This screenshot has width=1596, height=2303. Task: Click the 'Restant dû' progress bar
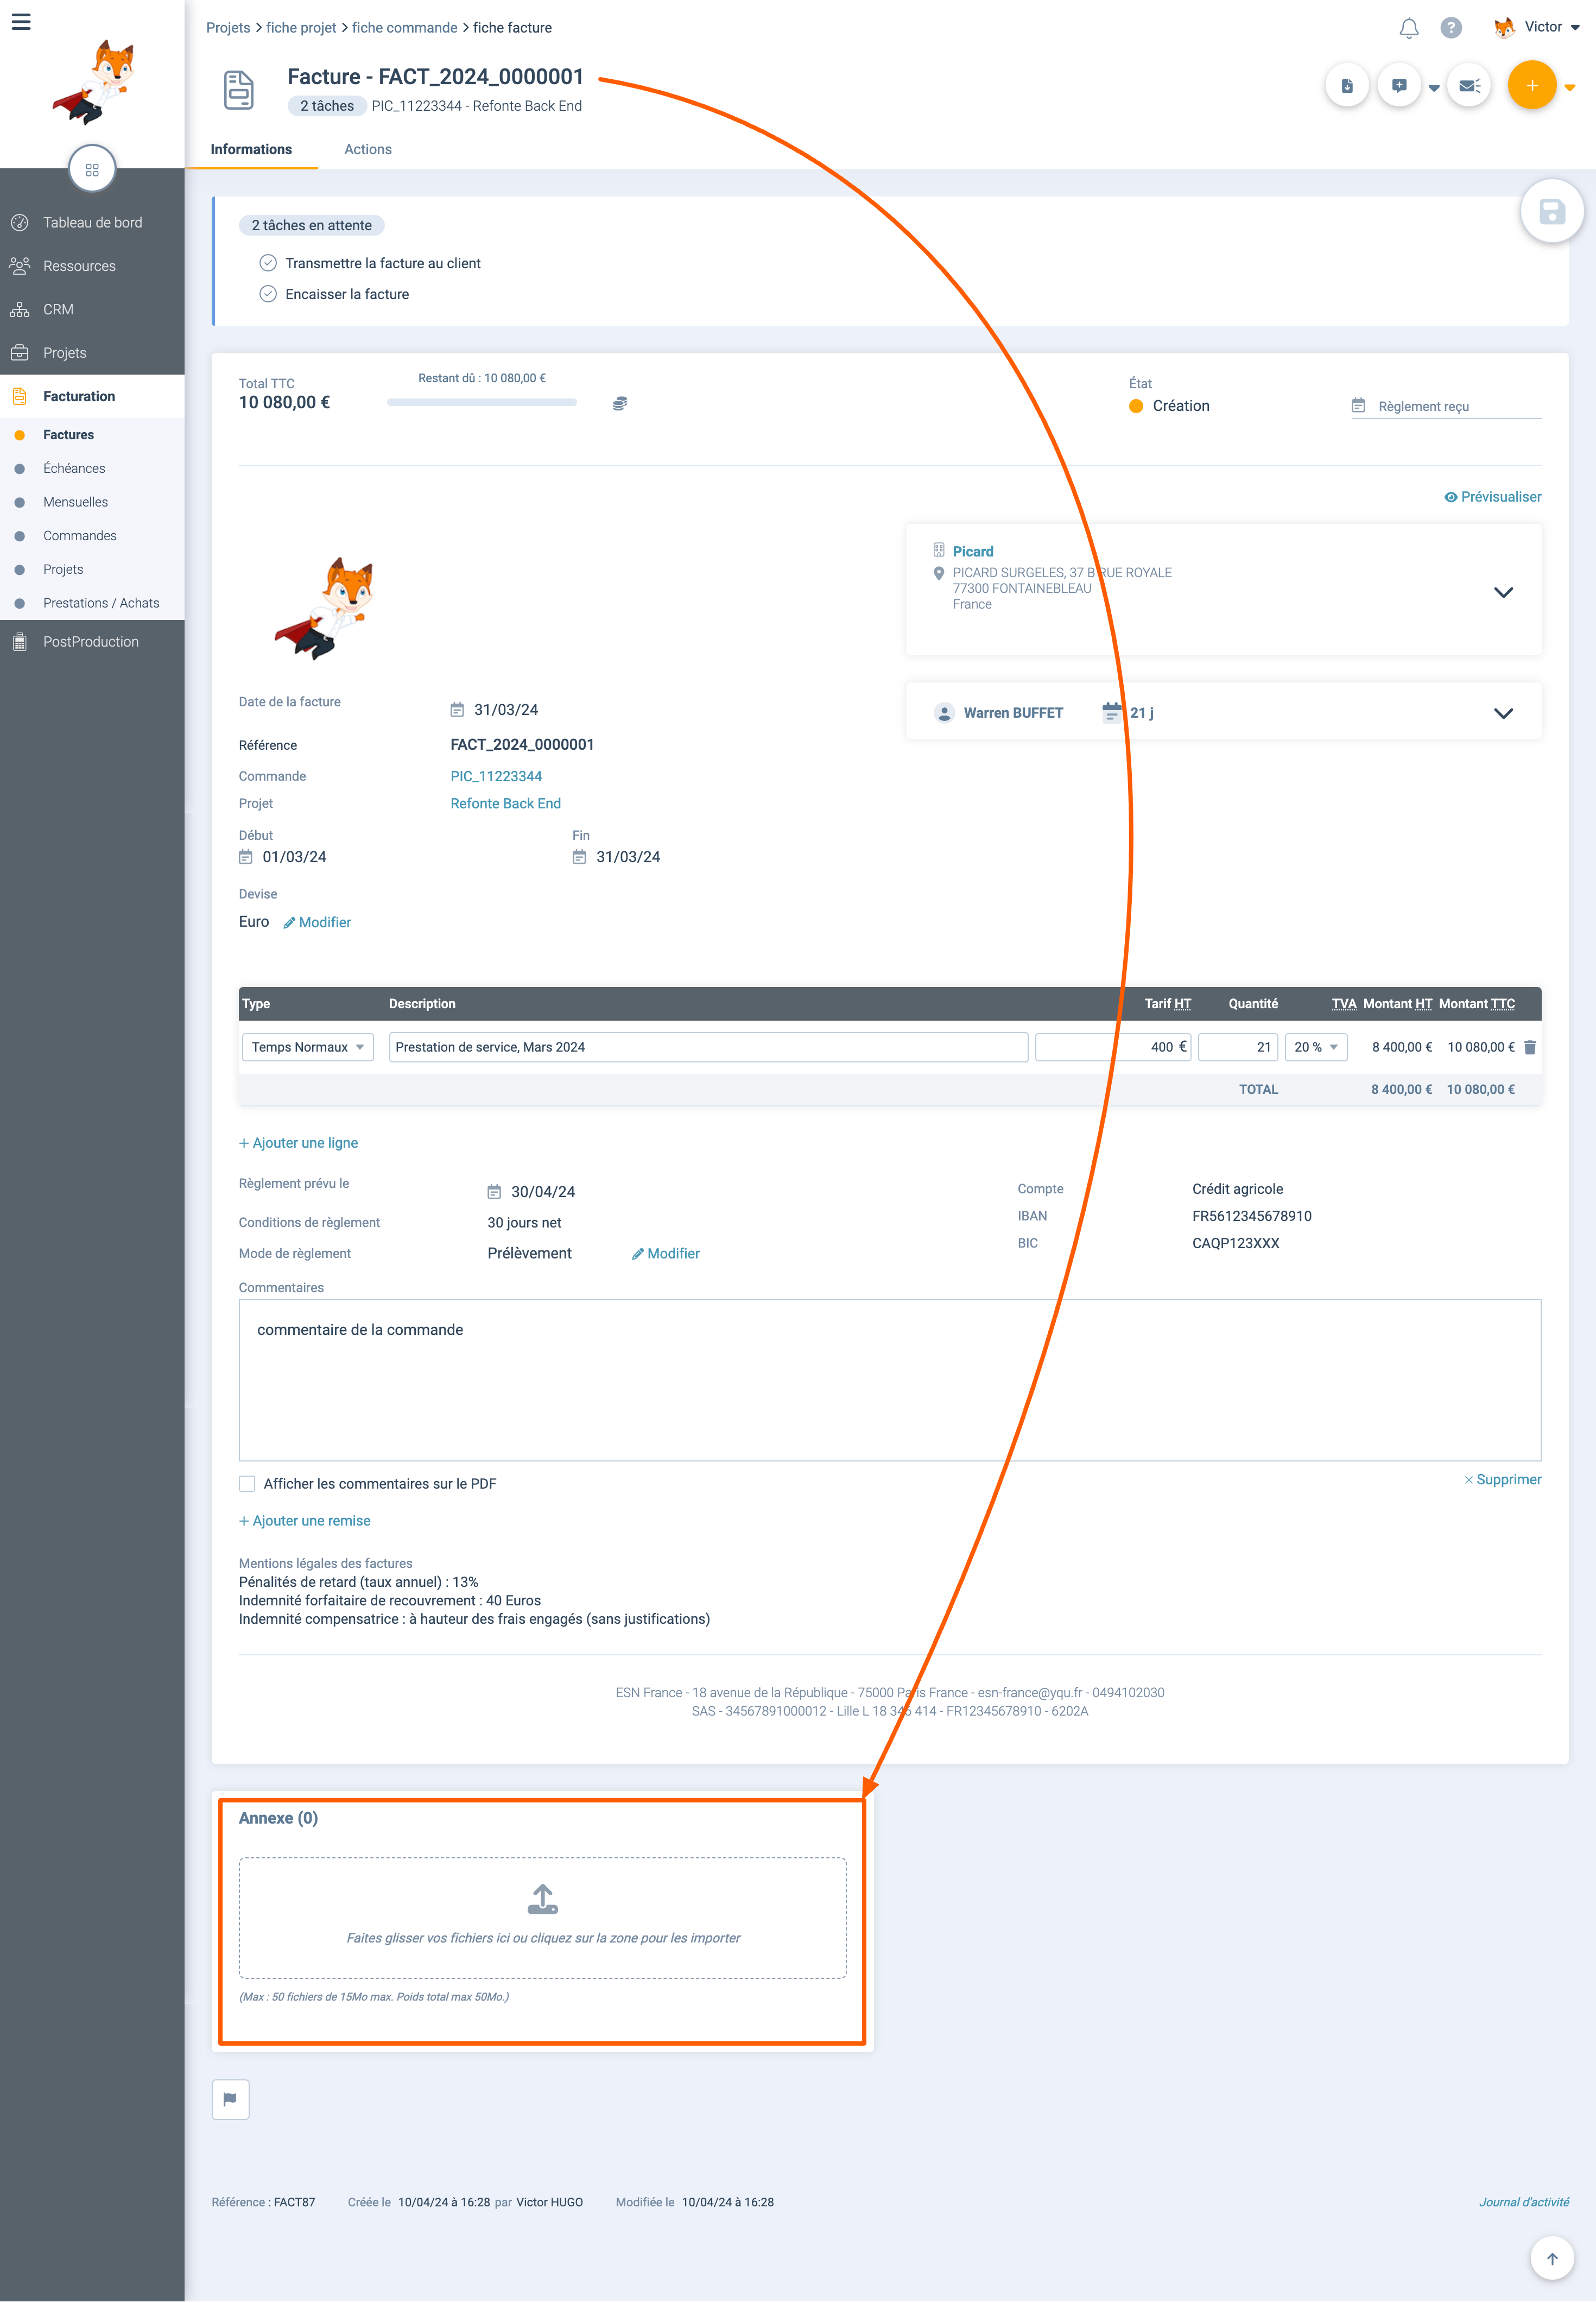tap(482, 403)
